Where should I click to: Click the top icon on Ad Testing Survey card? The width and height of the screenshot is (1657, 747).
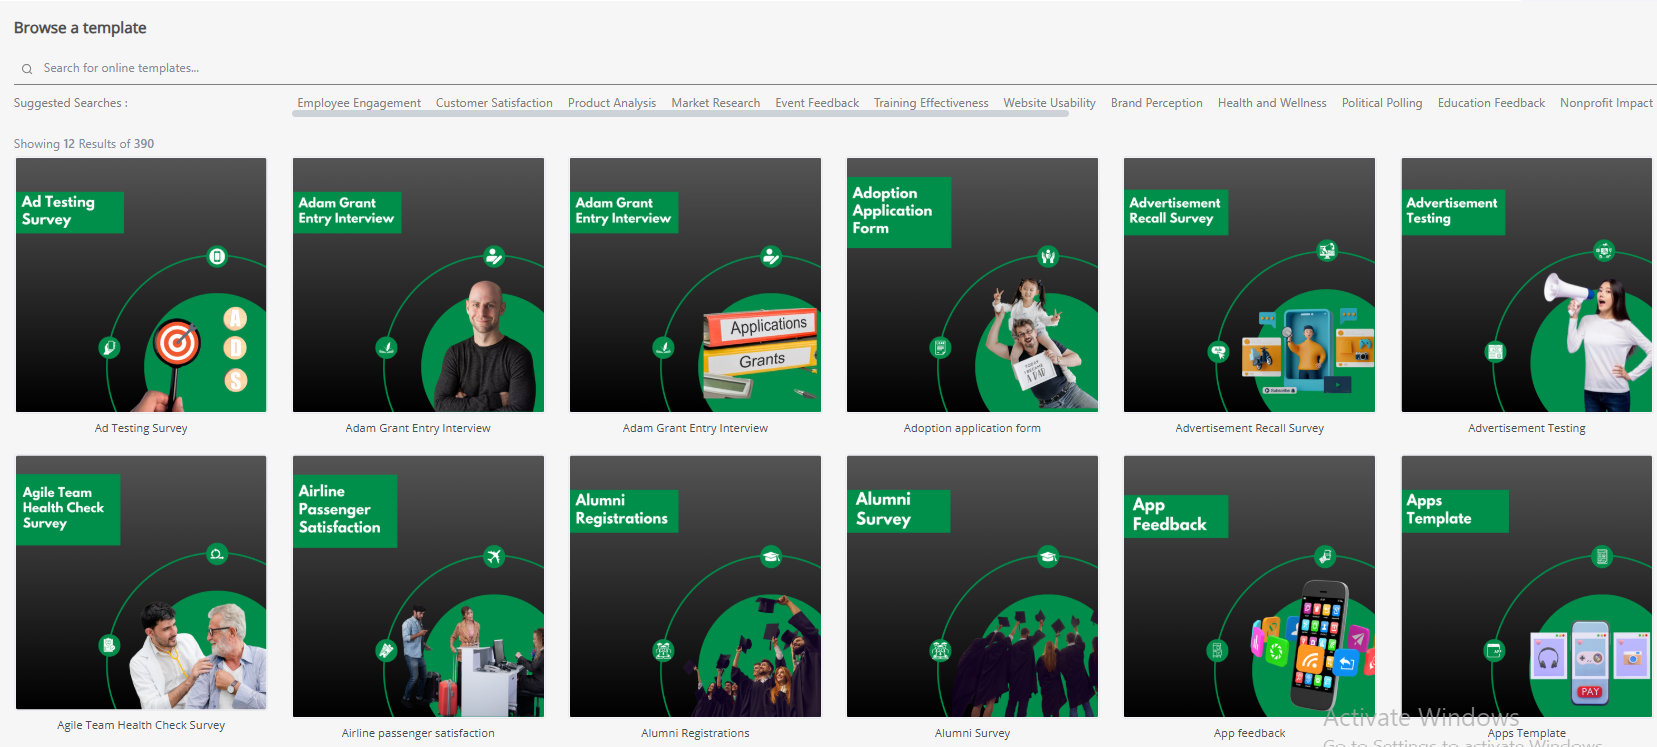point(217,257)
